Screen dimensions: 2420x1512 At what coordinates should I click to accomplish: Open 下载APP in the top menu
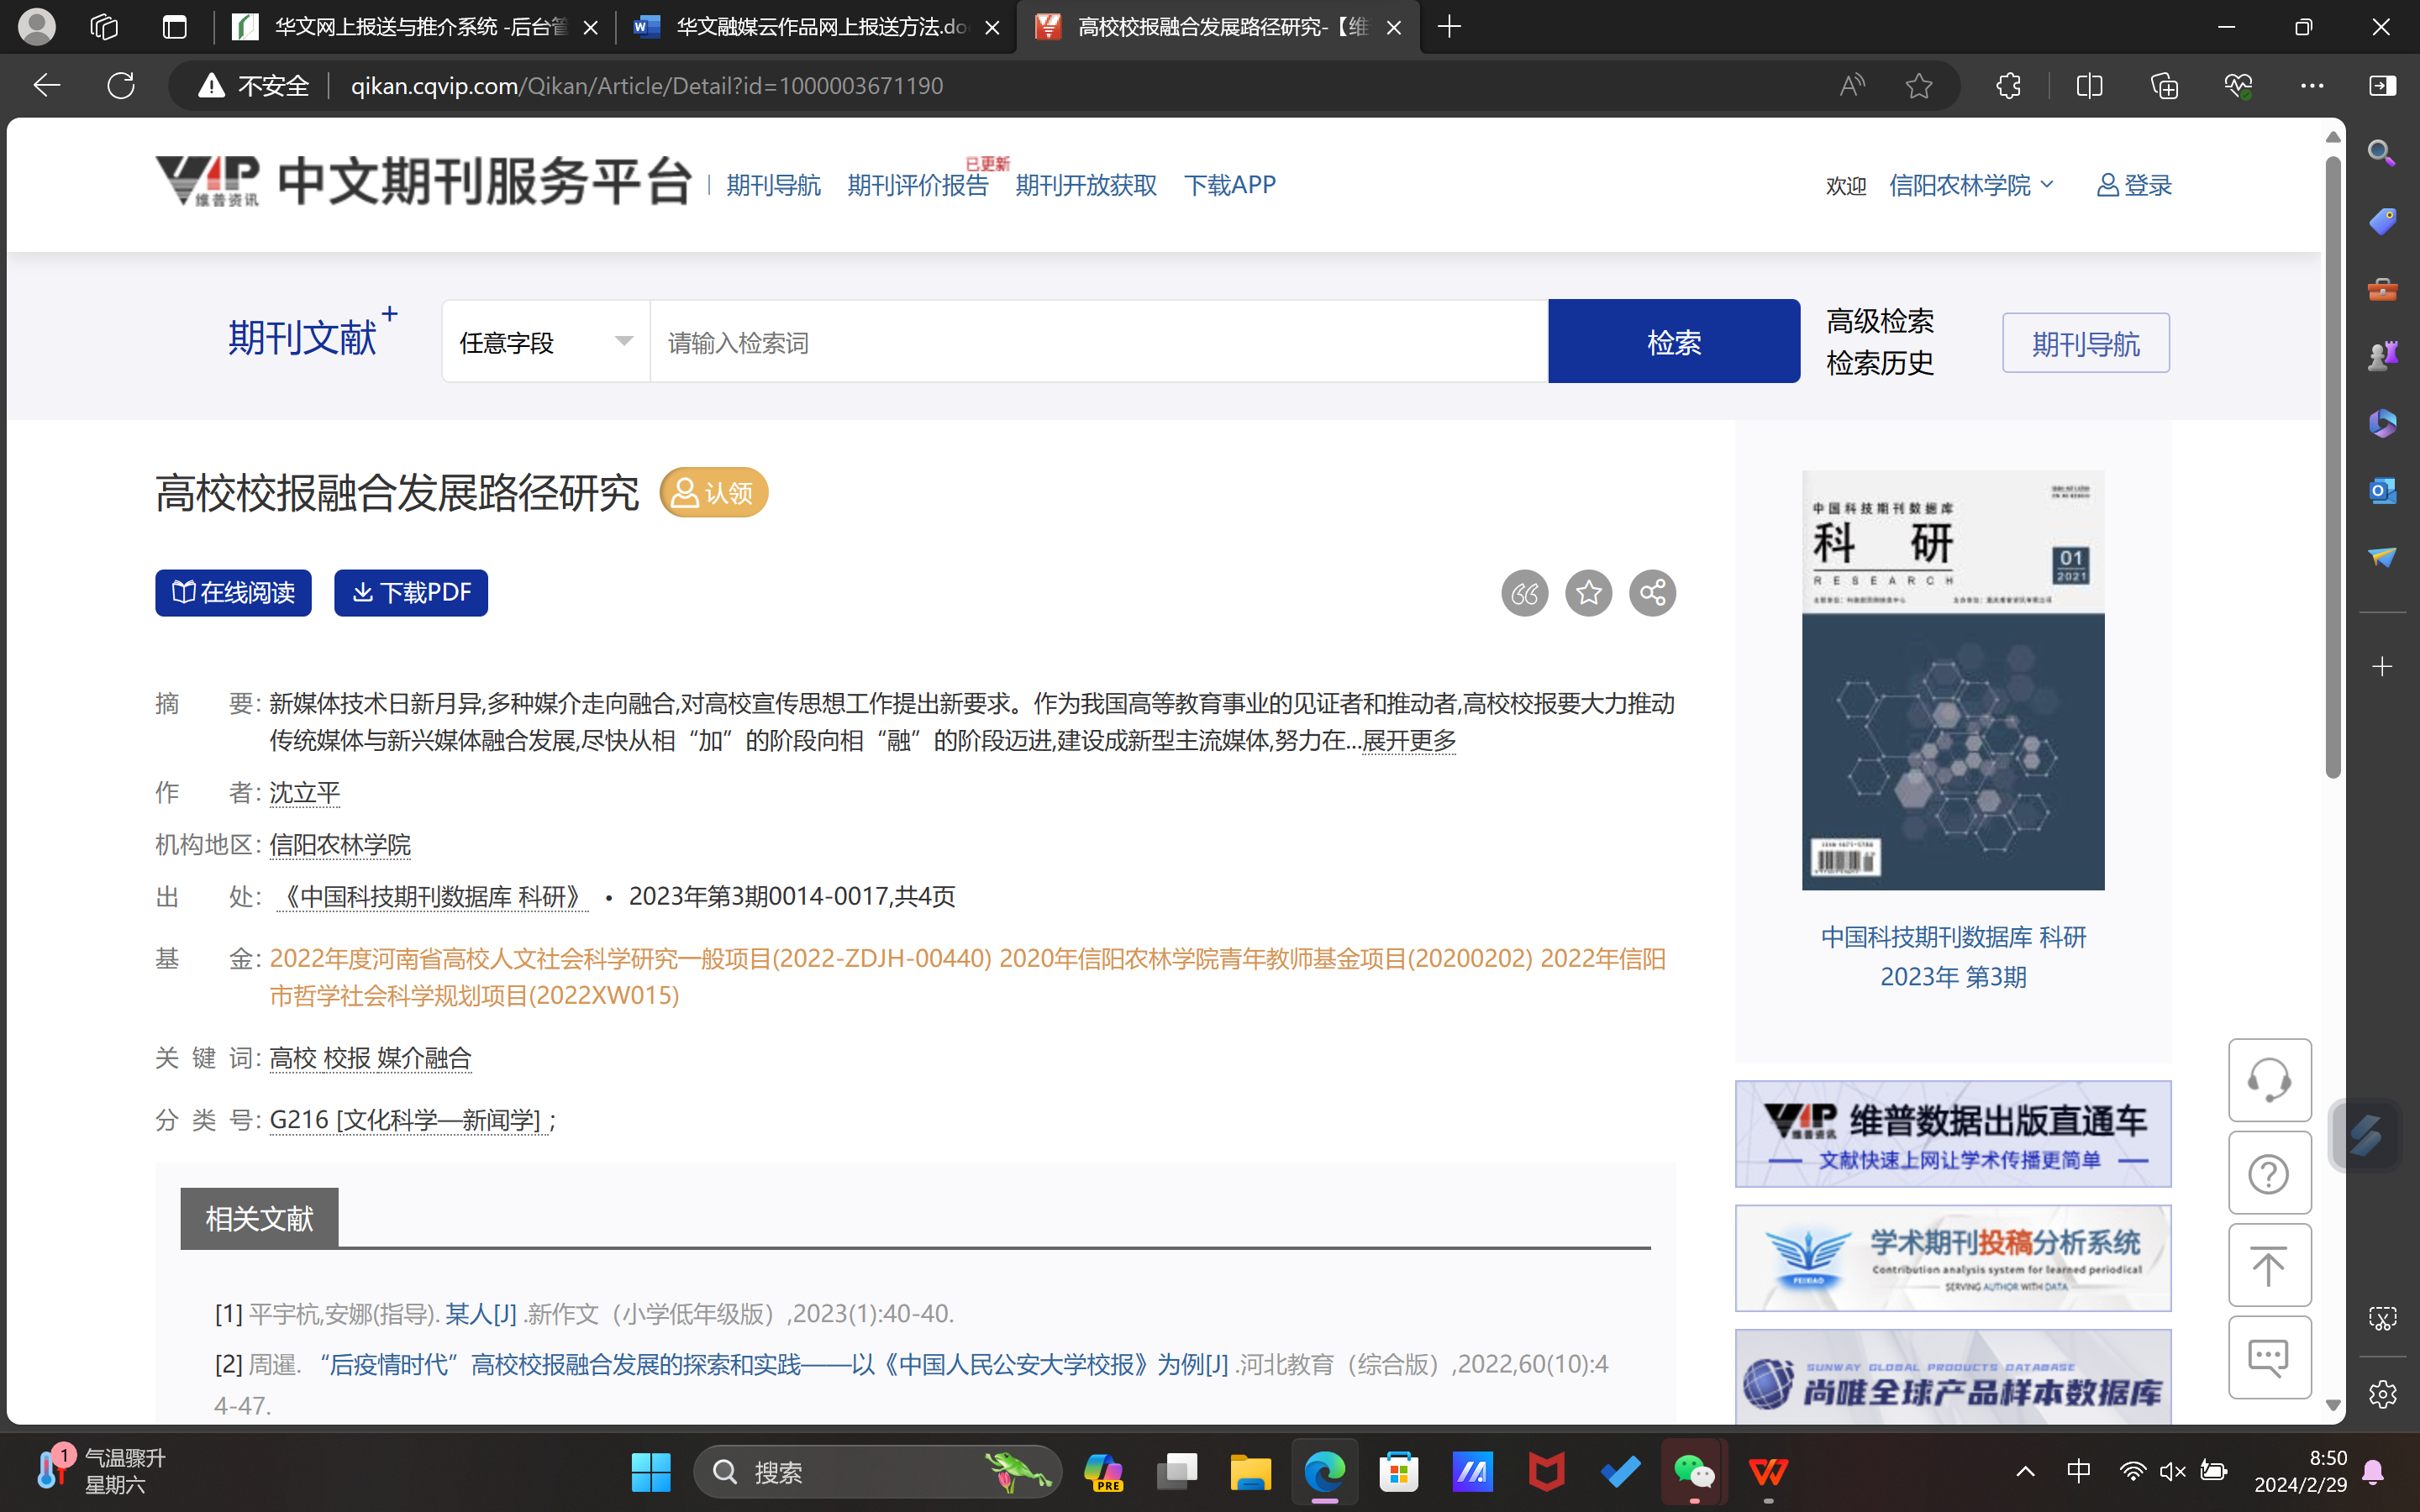pyautogui.click(x=1229, y=185)
